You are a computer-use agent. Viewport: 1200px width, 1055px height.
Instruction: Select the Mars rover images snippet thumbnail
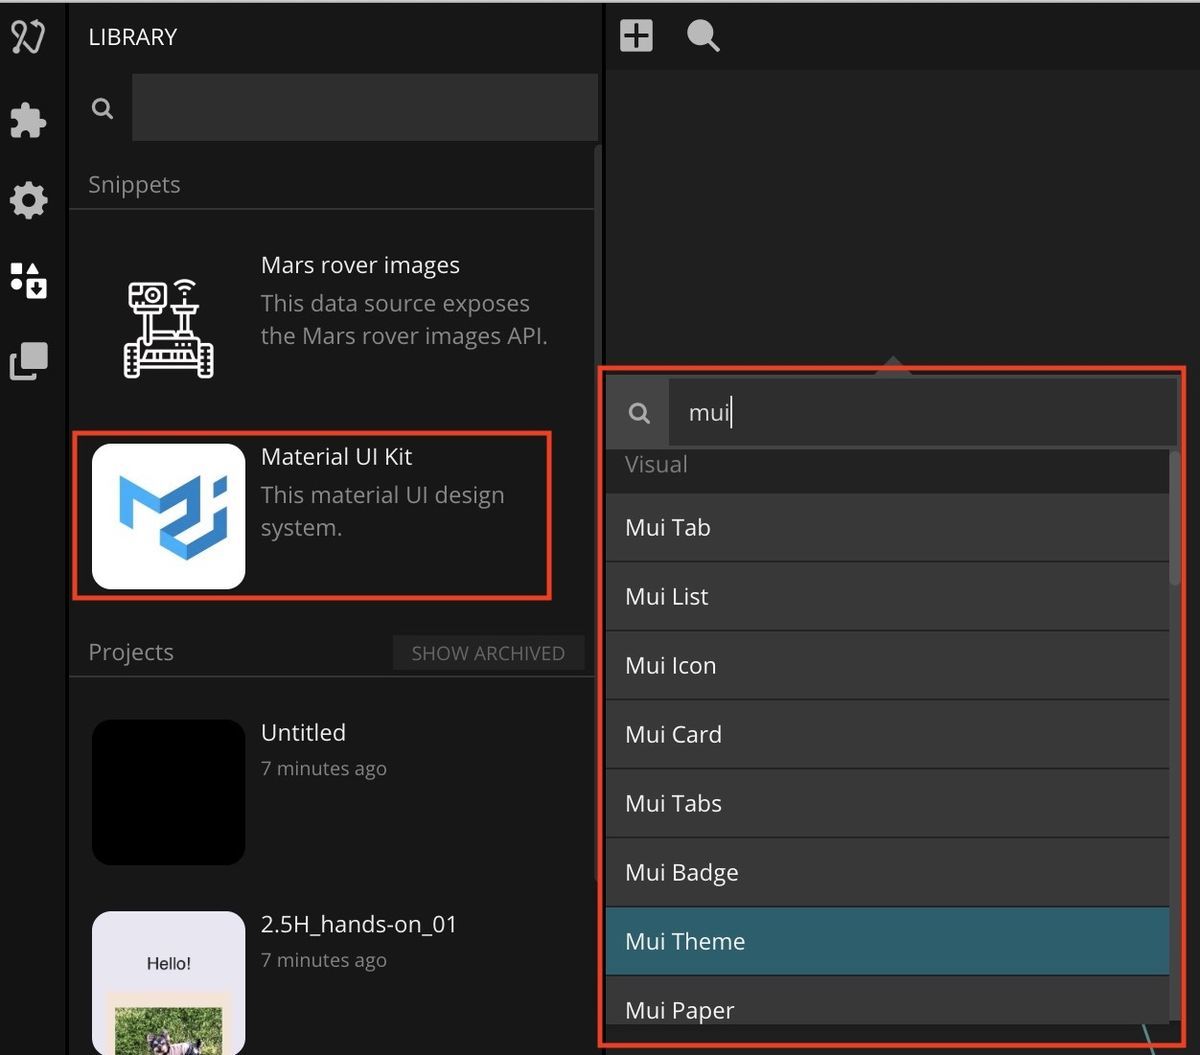pyautogui.click(x=168, y=328)
